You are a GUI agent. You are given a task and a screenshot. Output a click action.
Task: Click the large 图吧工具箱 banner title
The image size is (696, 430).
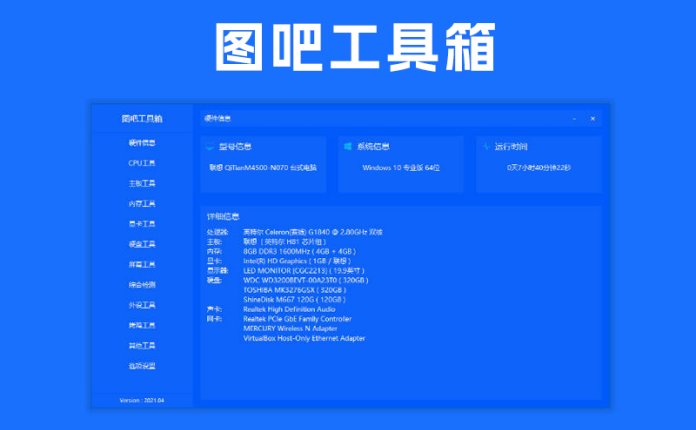[355, 47]
